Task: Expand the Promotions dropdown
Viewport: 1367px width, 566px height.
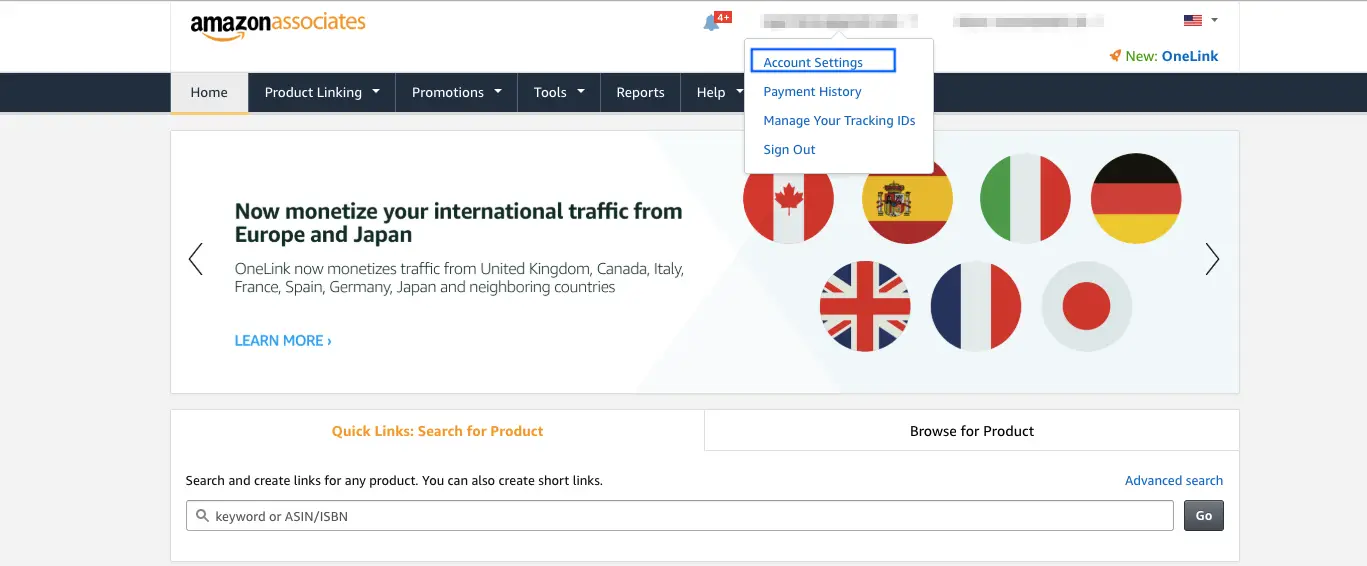Action: 457,92
